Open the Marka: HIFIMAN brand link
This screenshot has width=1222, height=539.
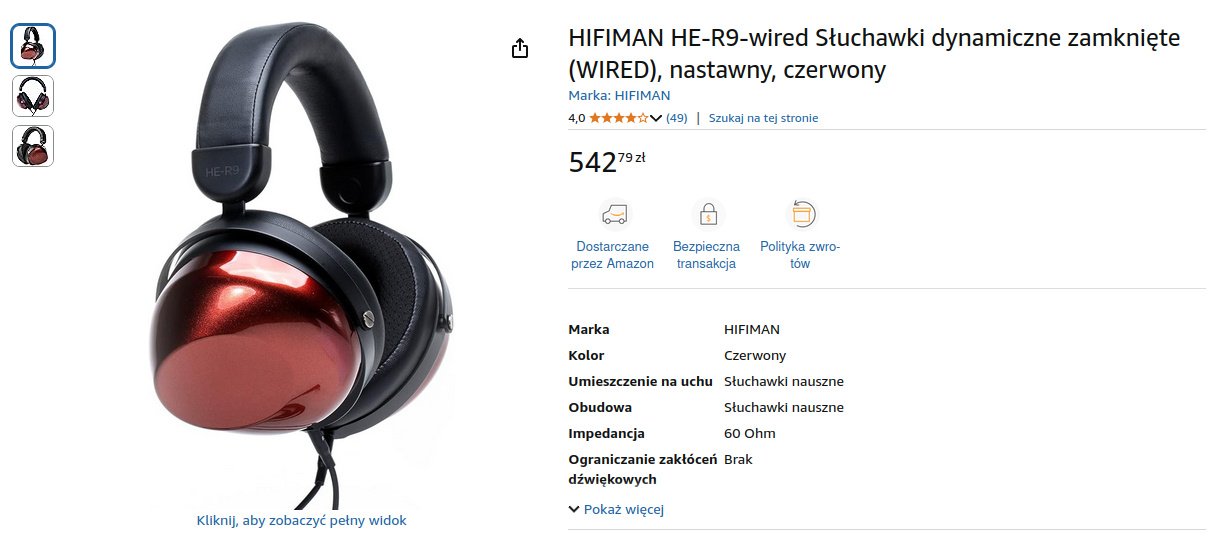tap(619, 95)
